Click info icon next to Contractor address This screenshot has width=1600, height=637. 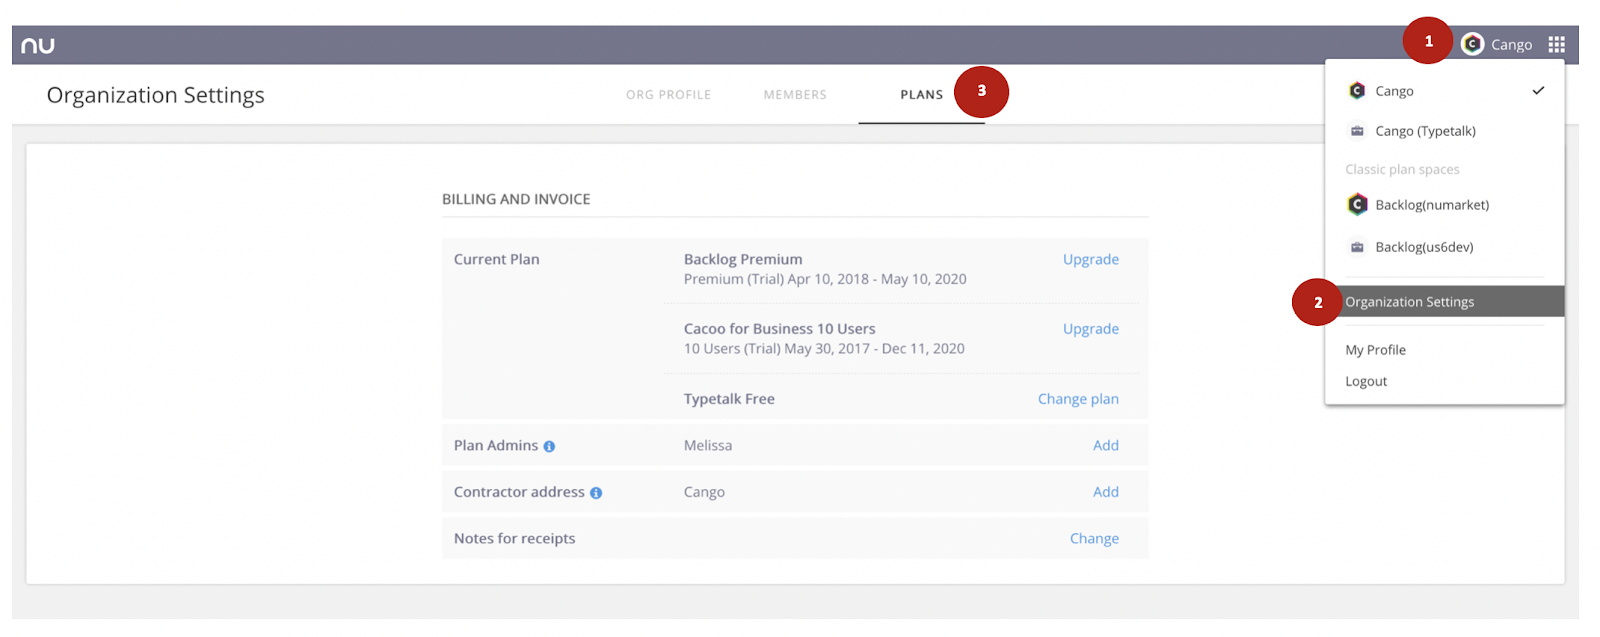pos(596,493)
